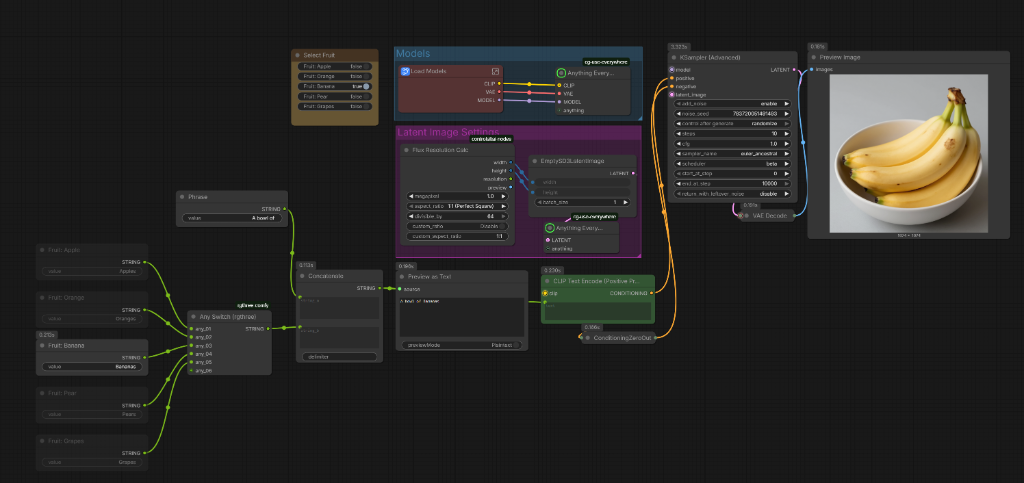Click the Load Models subgraph icon

tap(405, 71)
